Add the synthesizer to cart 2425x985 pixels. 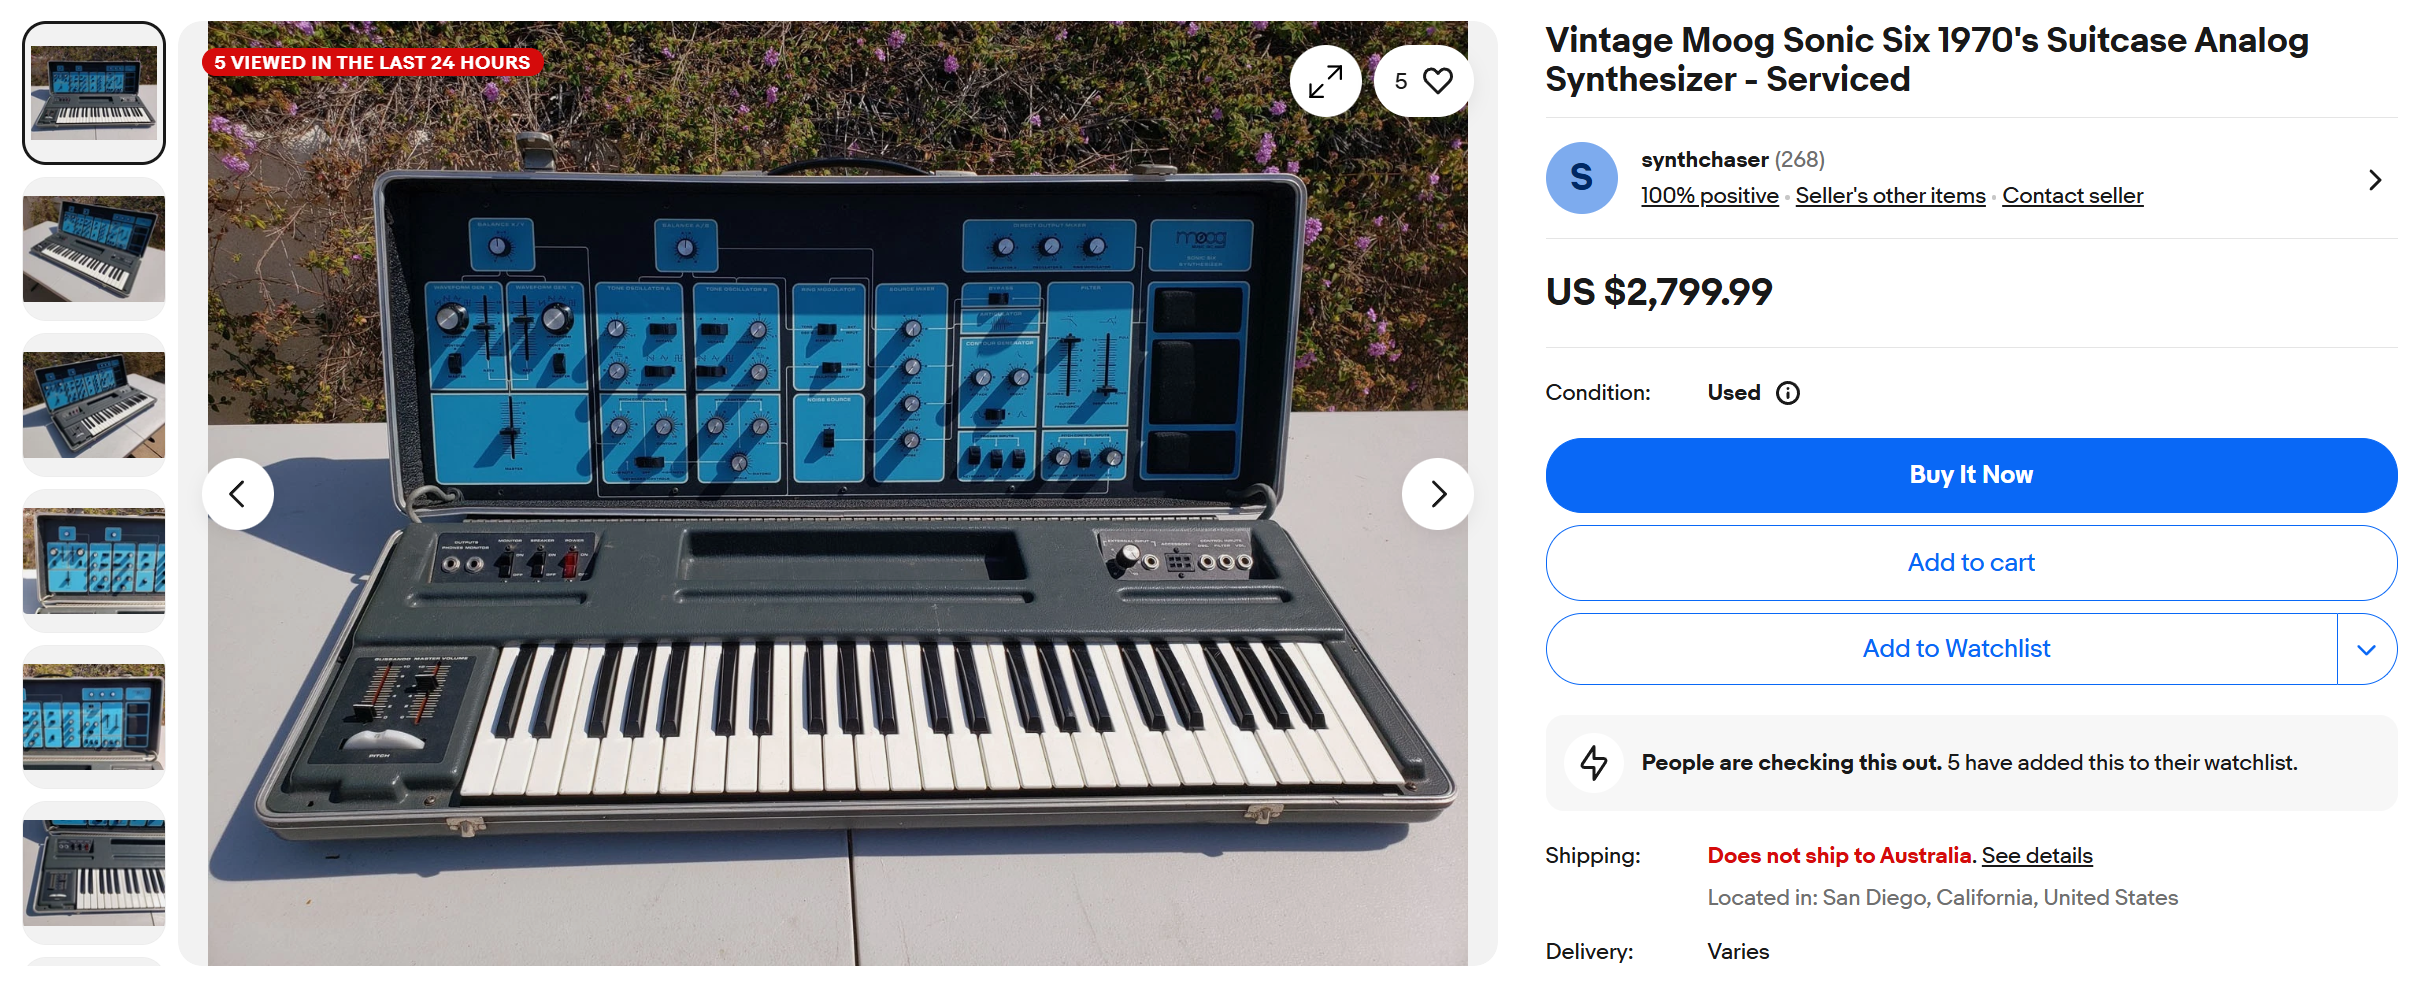(1971, 563)
